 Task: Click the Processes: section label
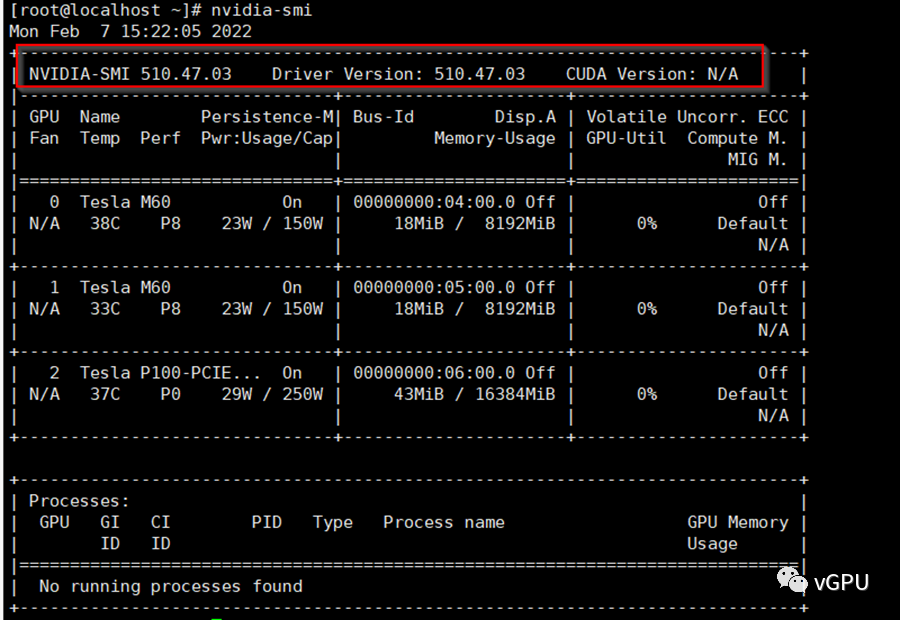(79, 501)
